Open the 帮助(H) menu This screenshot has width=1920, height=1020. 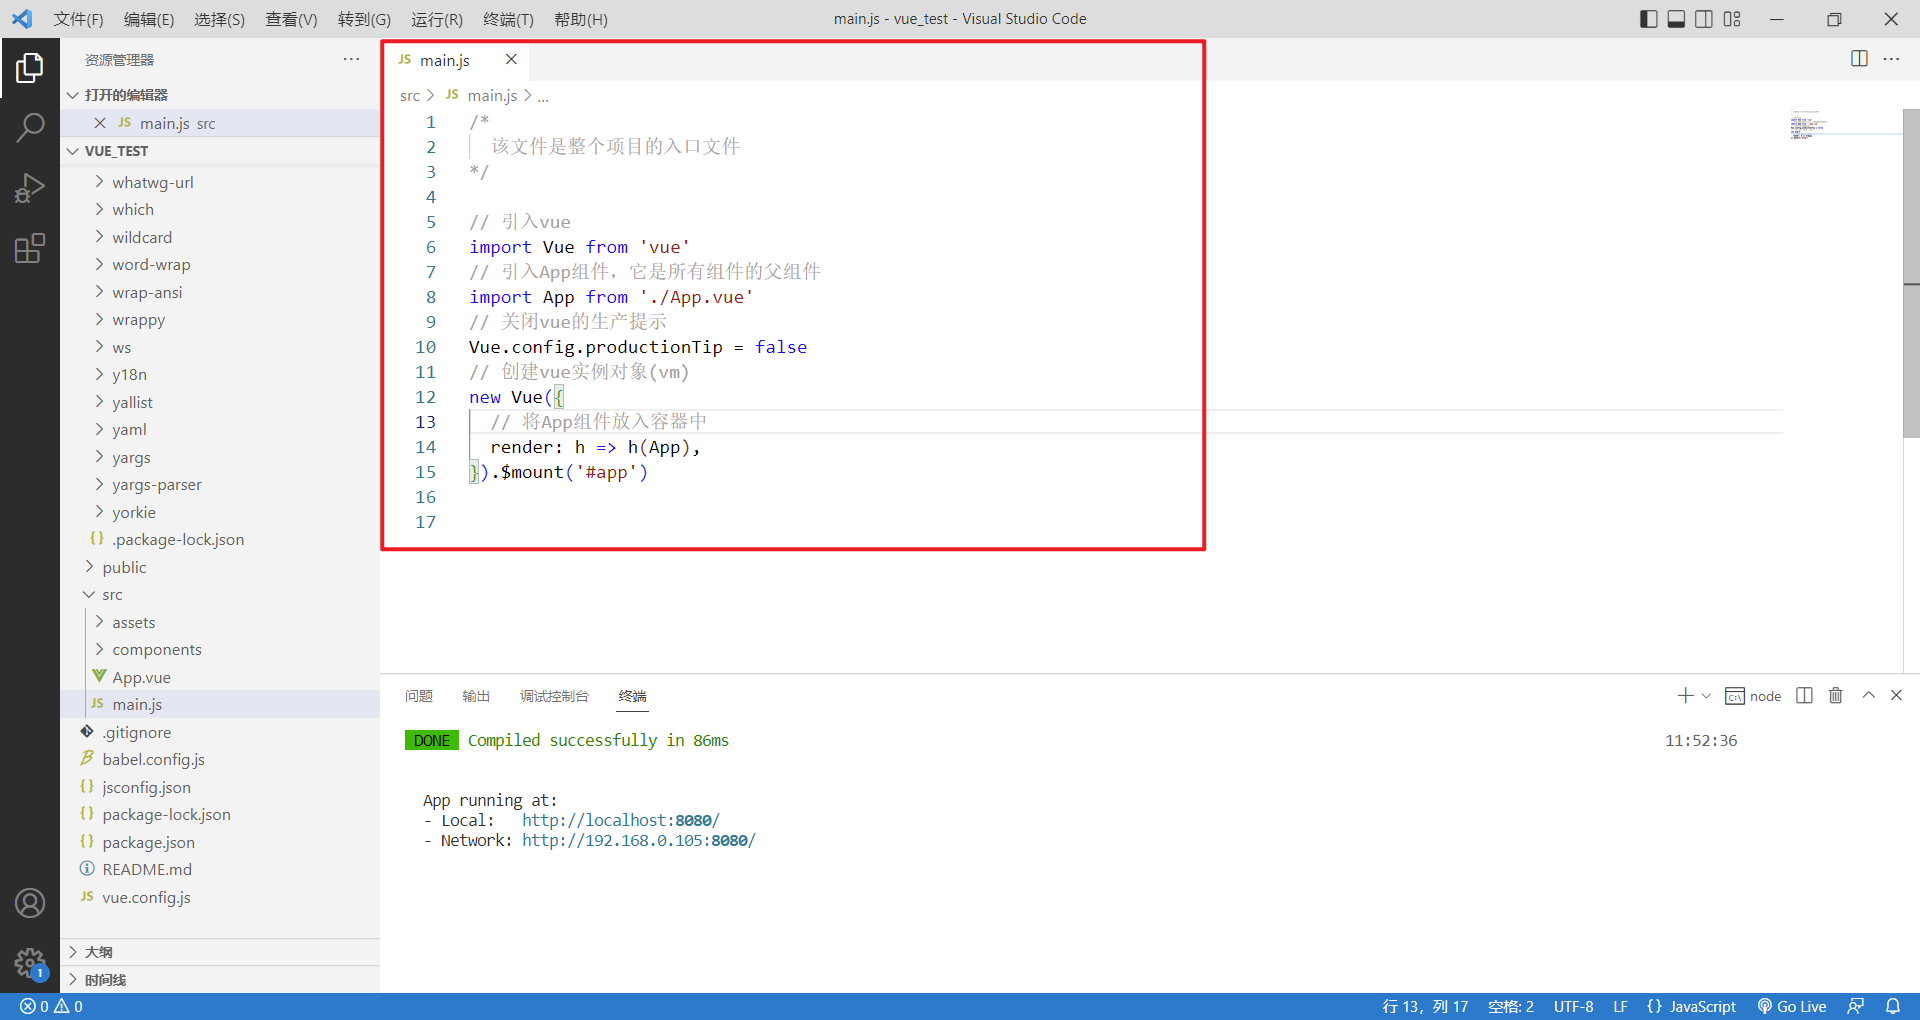580,19
